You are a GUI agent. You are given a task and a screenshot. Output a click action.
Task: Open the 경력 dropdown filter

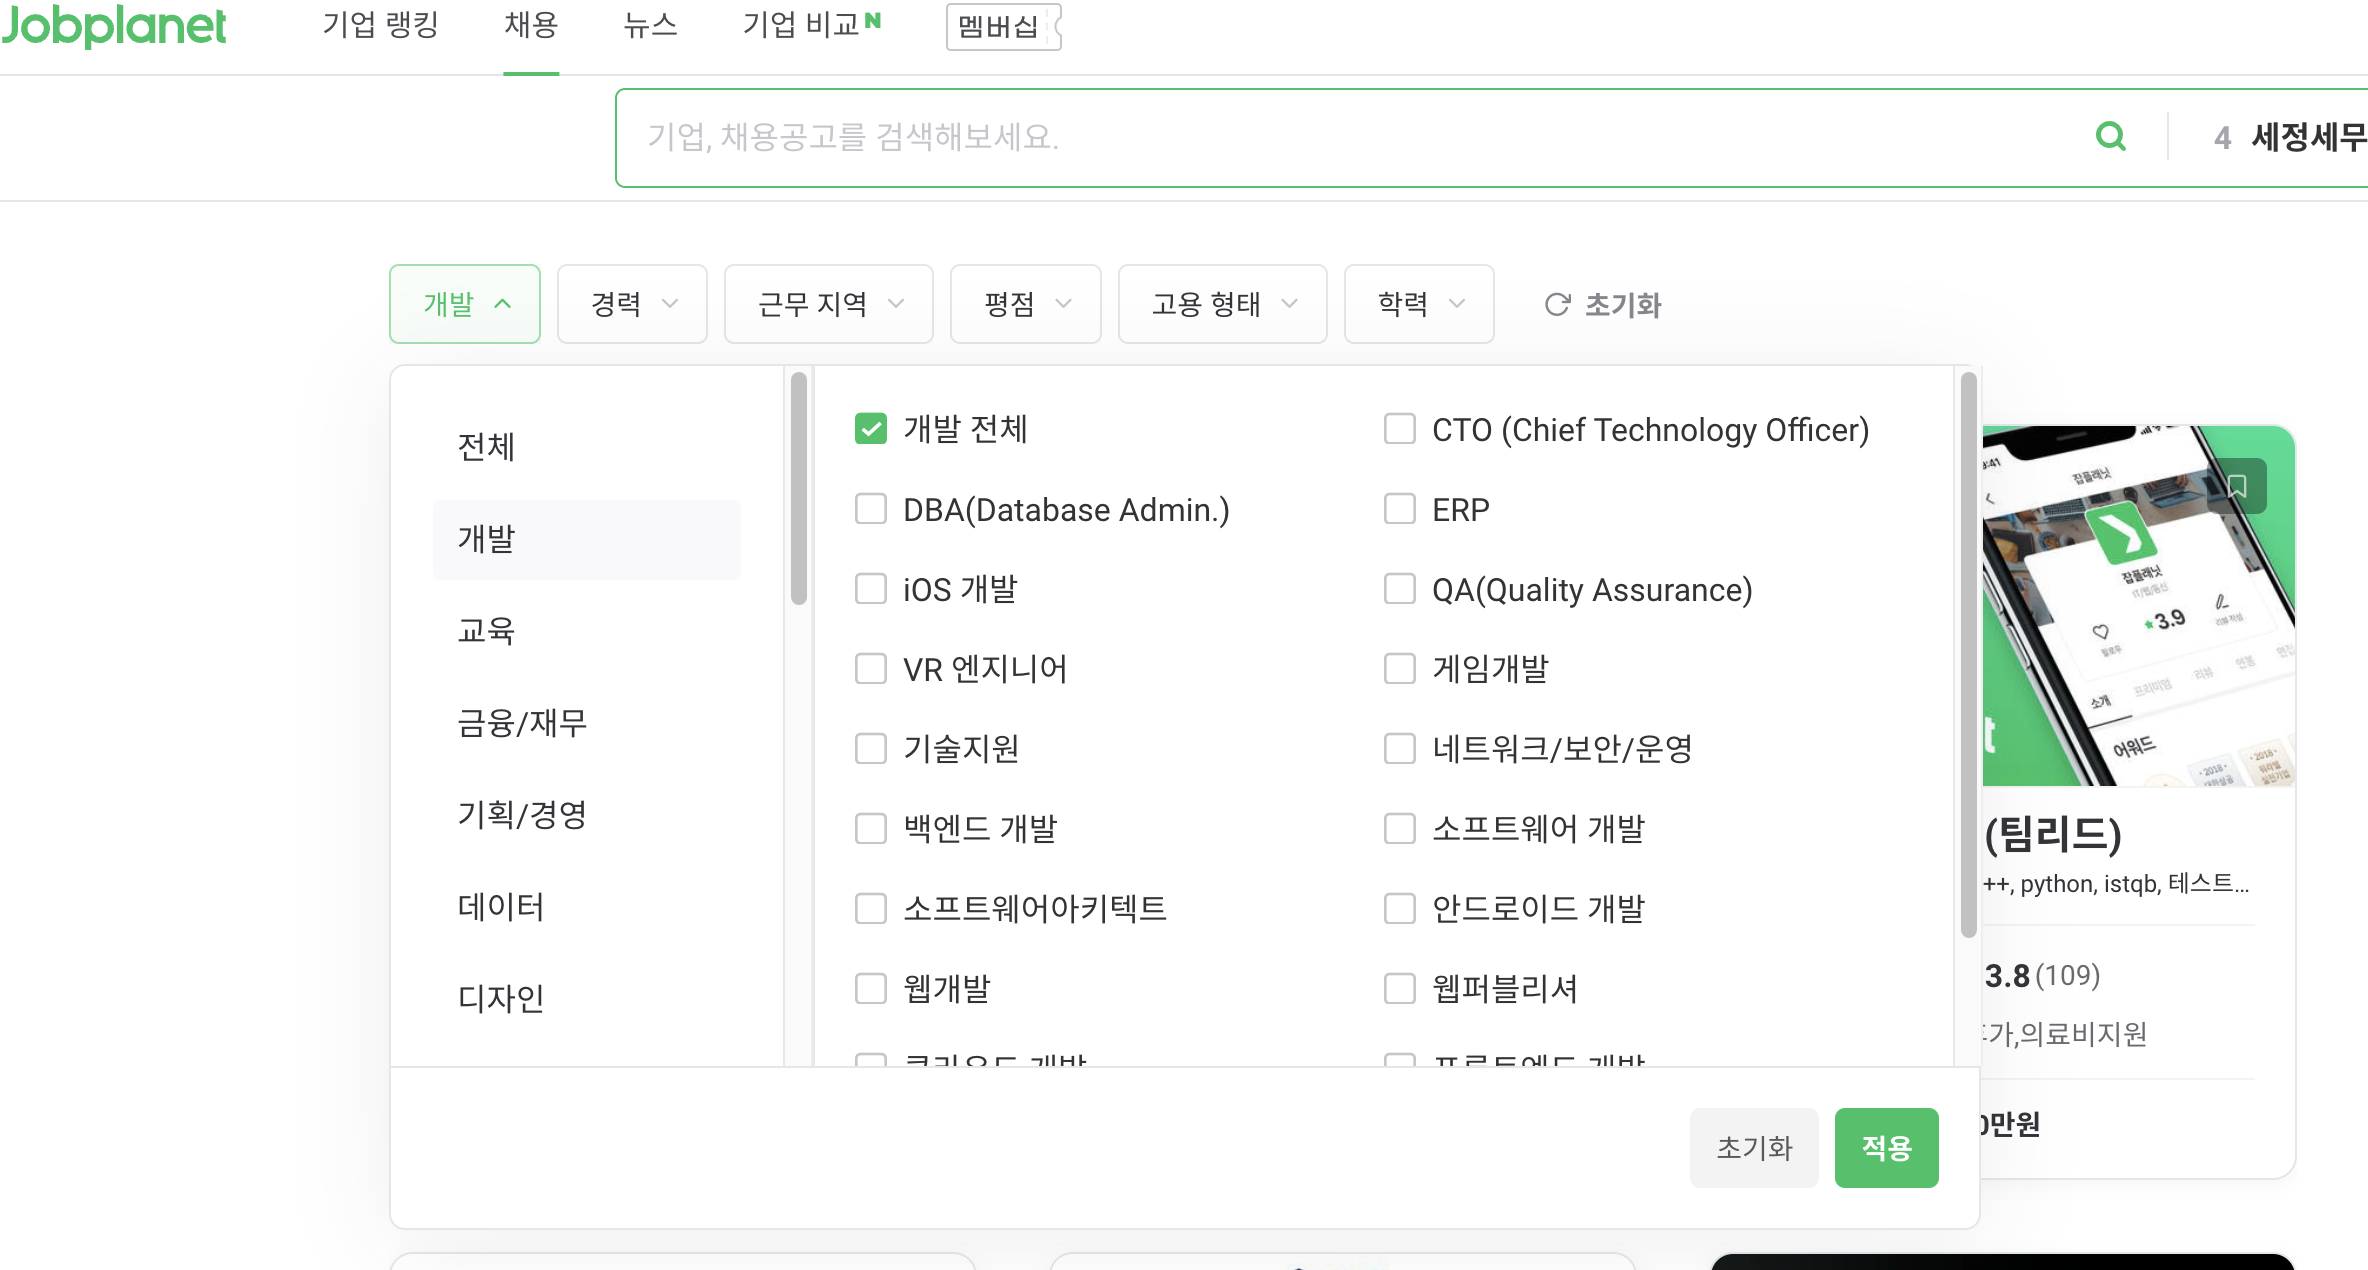coord(632,304)
